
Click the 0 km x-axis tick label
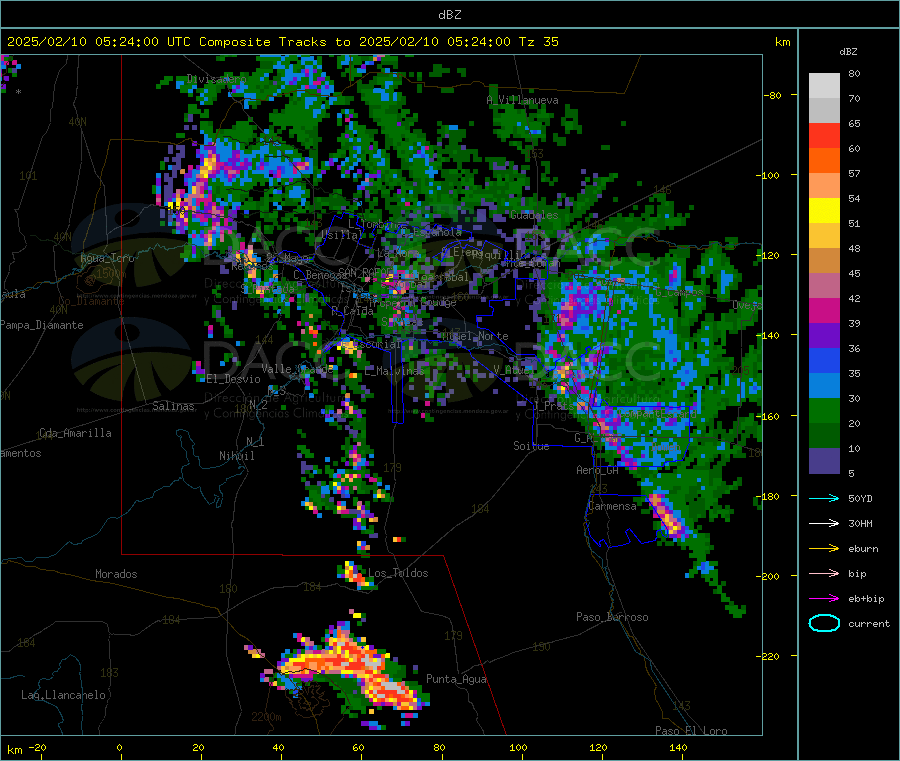pyautogui.click(x=119, y=747)
